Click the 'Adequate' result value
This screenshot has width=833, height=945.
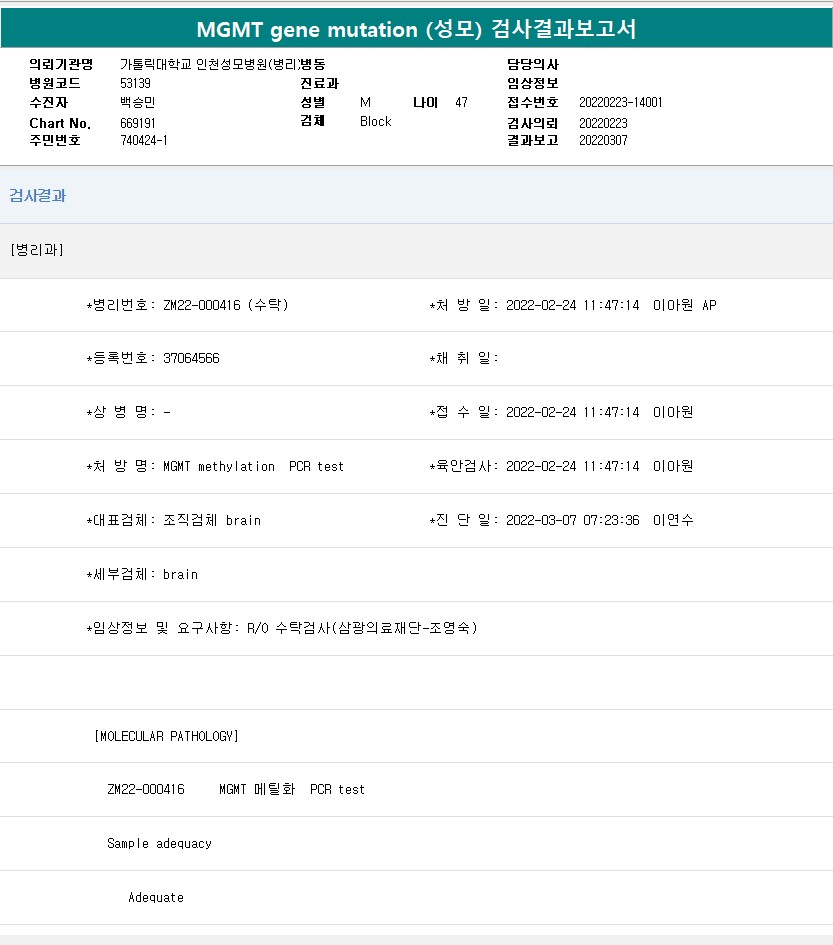(156, 897)
